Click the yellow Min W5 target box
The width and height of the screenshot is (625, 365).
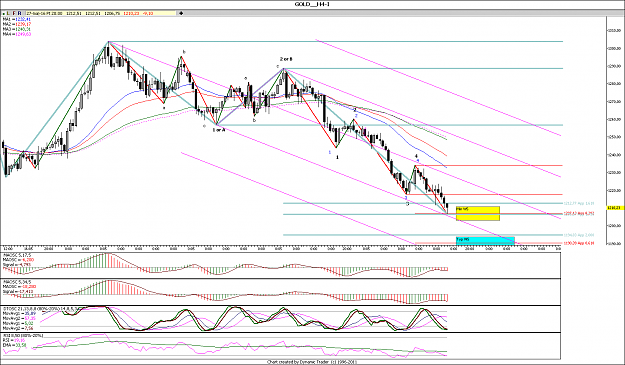tap(478, 213)
